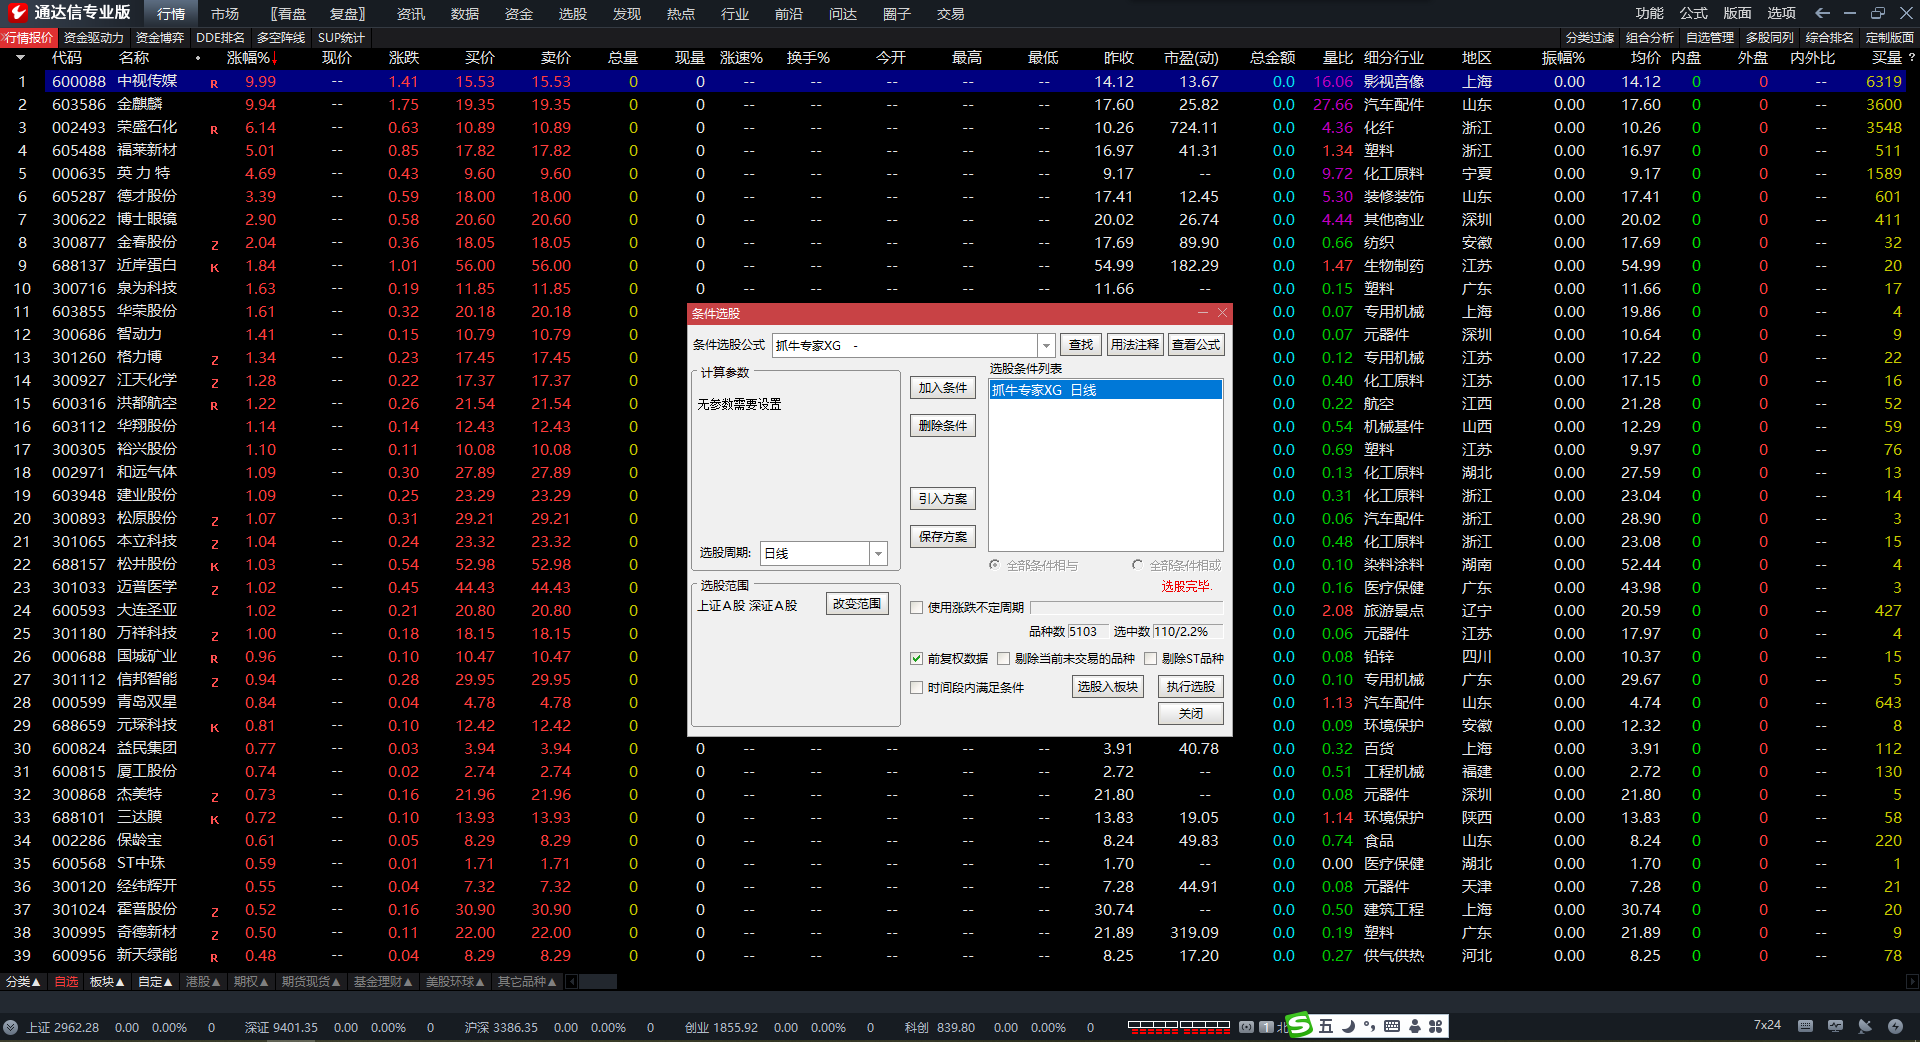This screenshot has width=1920, height=1042.
Task: Enable the 剔除ST品种 checkbox
Action: pos(1150,658)
